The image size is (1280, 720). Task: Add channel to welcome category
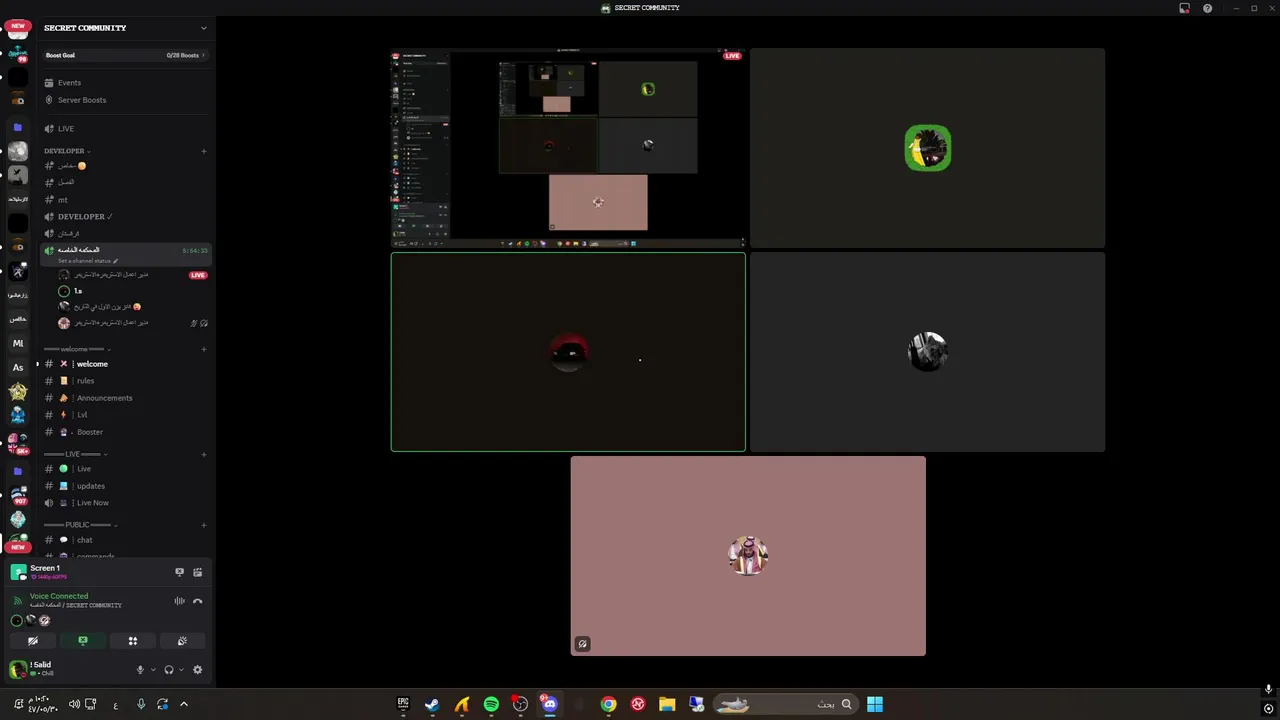tap(204, 349)
